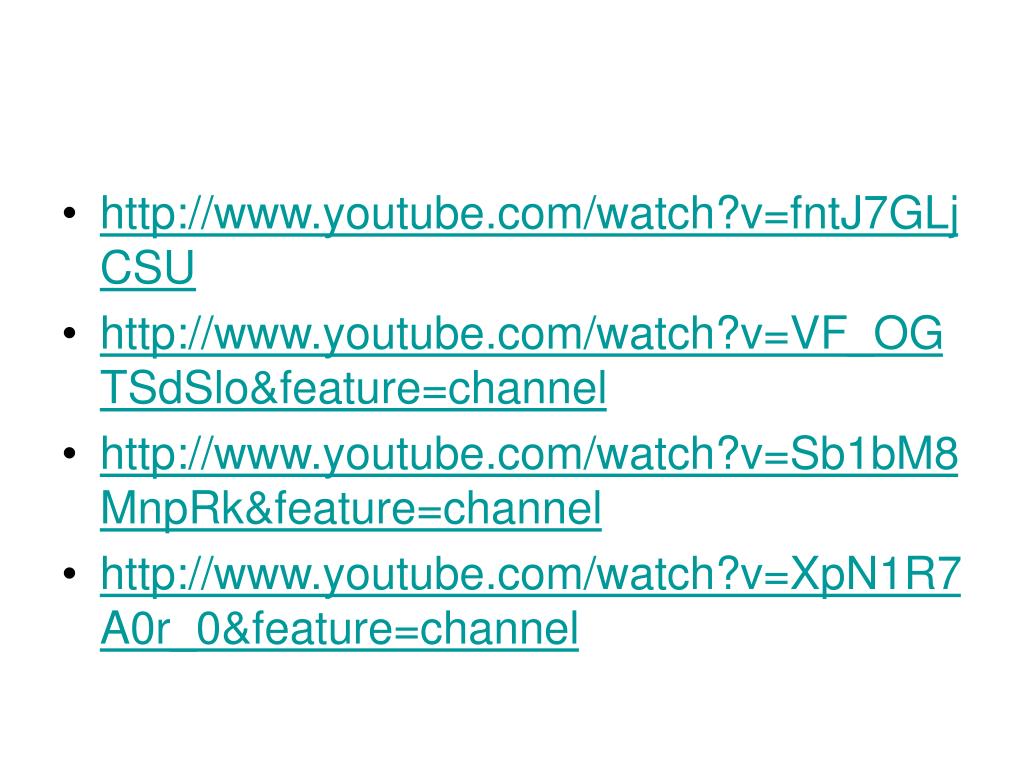
Task: Click the wrapped link text "CSU"
Action: point(148,268)
